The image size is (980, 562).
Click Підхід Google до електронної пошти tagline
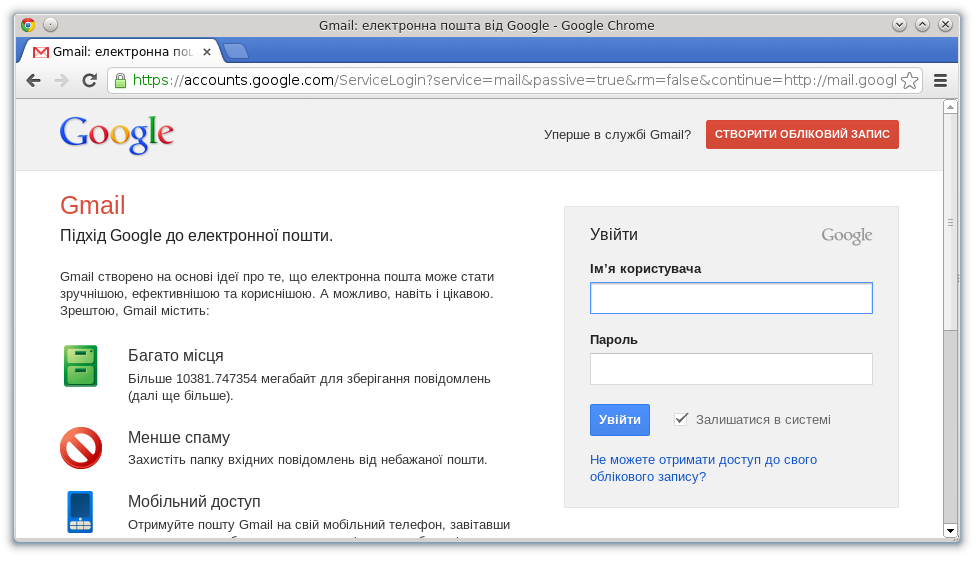coord(196,236)
